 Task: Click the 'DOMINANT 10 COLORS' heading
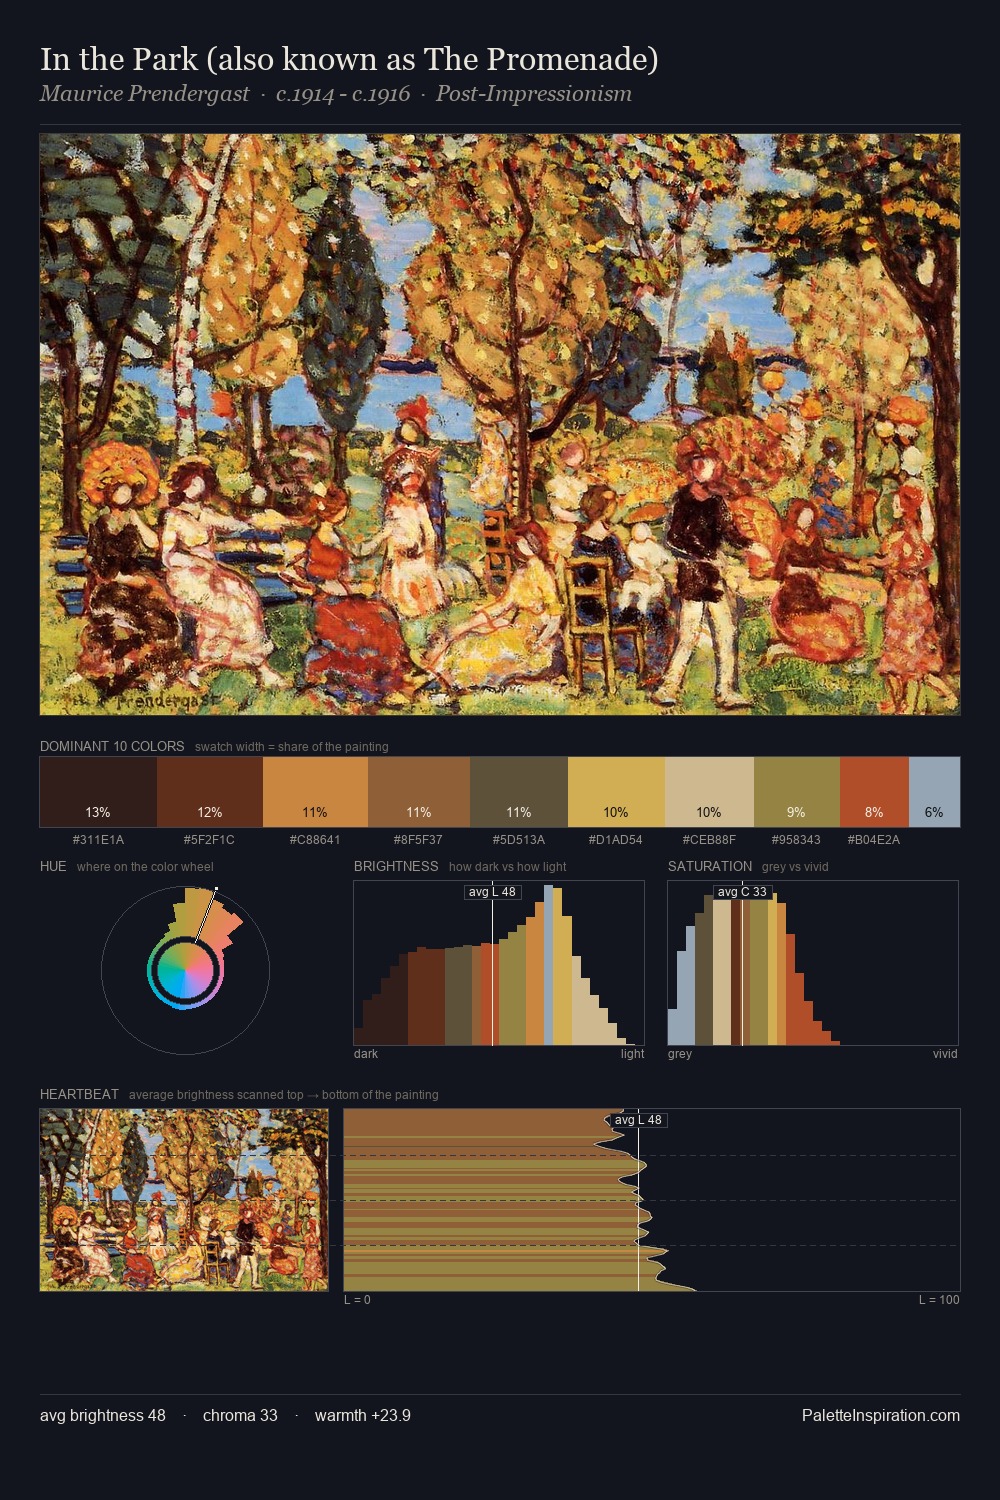click(x=112, y=746)
